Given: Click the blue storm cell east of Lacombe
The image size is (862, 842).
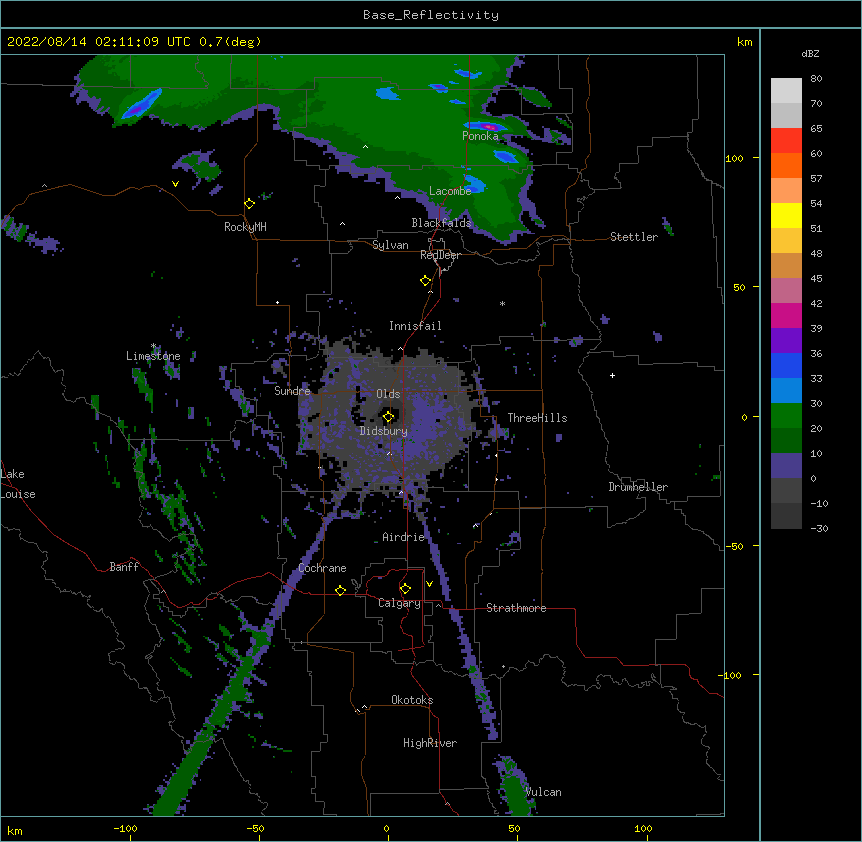Looking at the screenshot, I should (x=476, y=183).
